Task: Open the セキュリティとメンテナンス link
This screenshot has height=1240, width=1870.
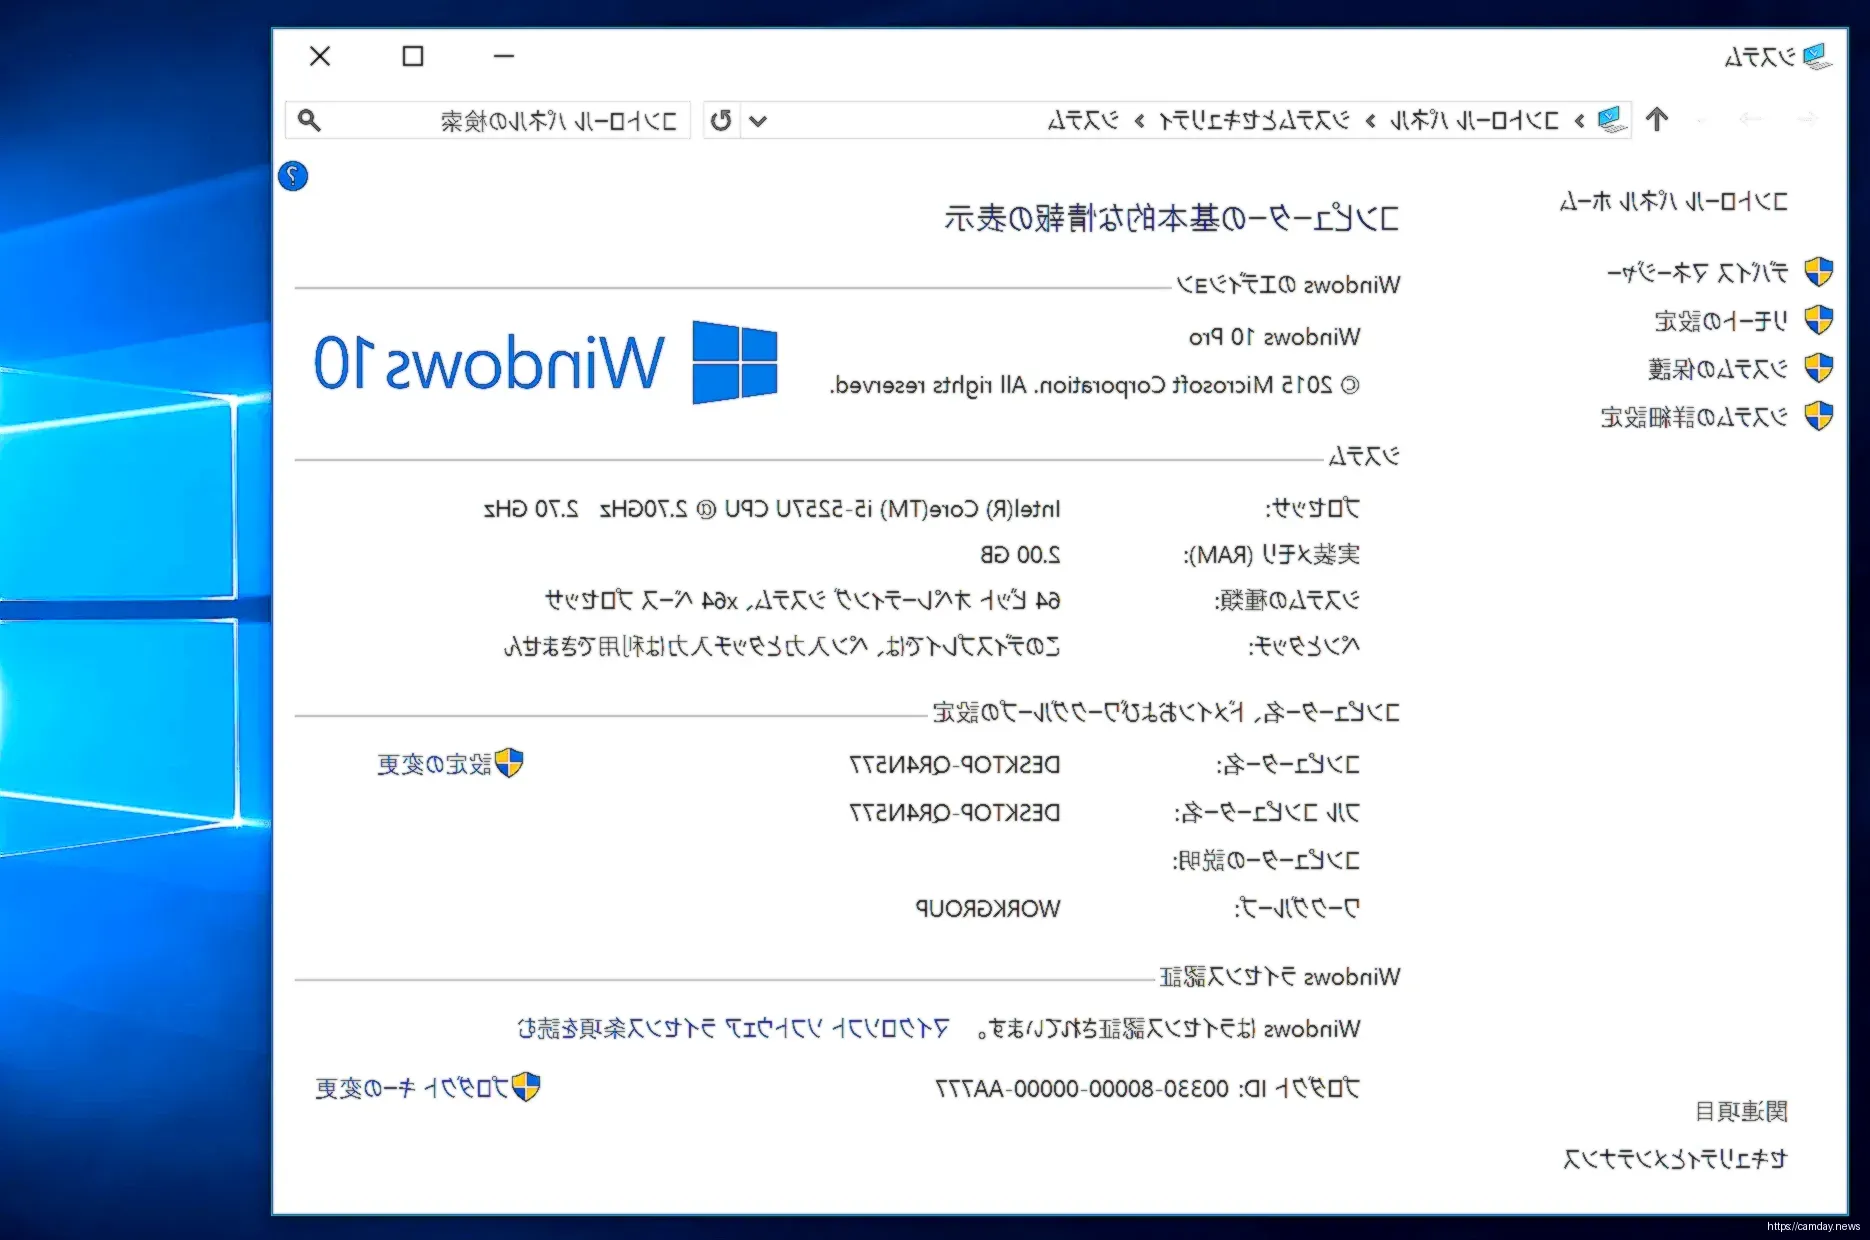Action: coord(1675,1159)
